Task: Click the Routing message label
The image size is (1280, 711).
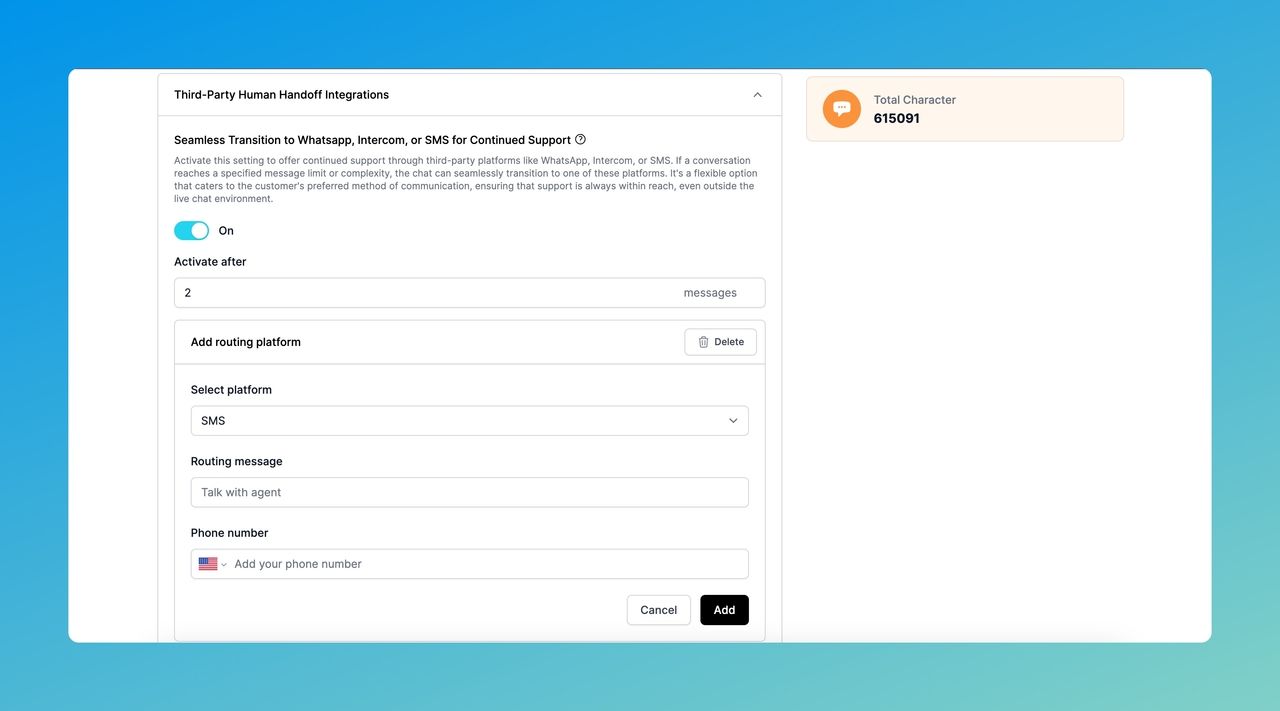Action: pyautogui.click(x=237, y=462)
